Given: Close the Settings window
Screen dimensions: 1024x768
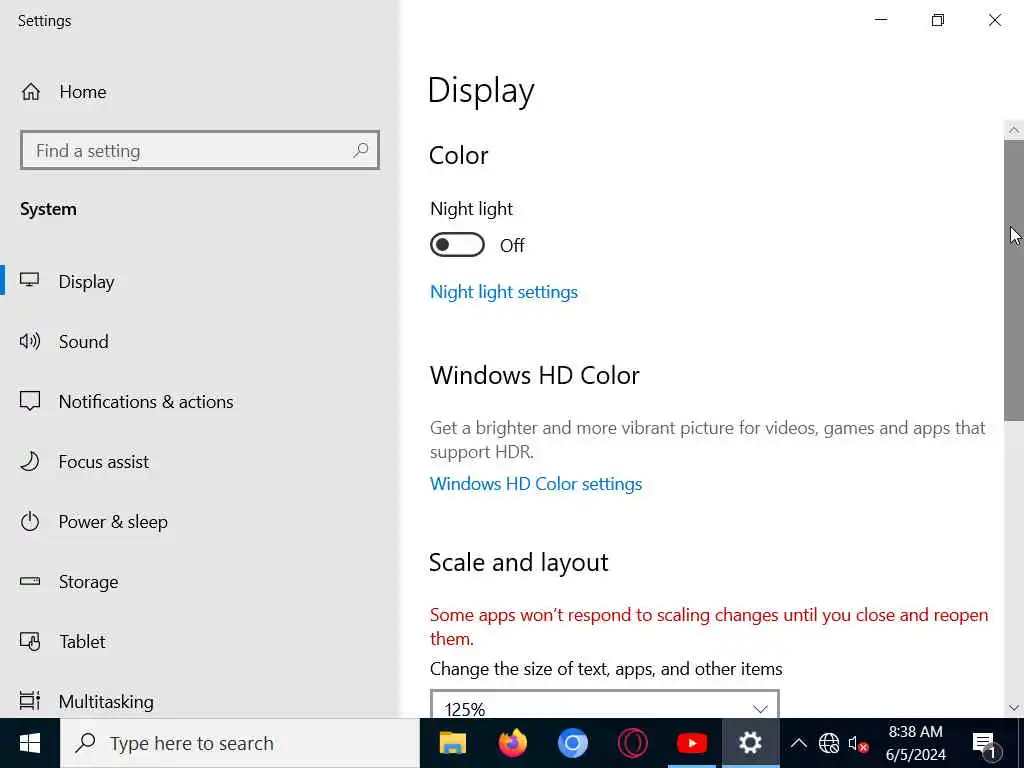Looking at the screenshot, I should [995, 20].
